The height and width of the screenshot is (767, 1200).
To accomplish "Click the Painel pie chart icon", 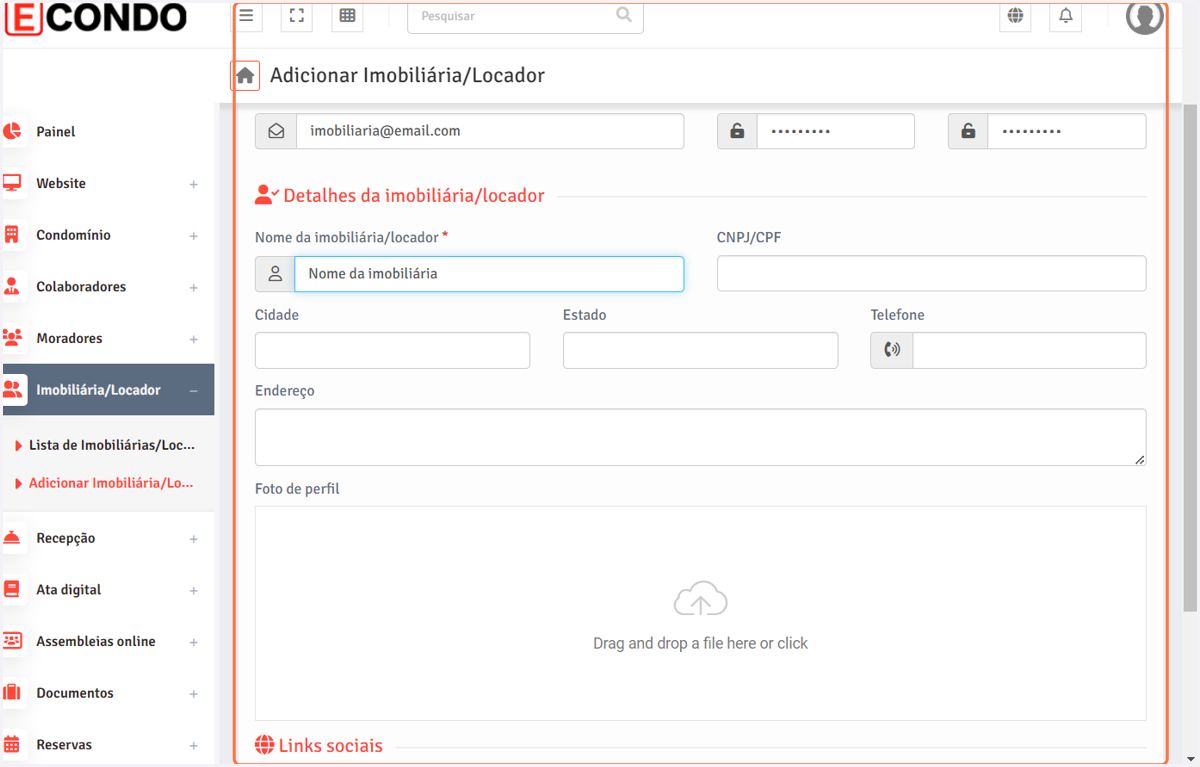I will pyautogui.click(x=12, y=132).
